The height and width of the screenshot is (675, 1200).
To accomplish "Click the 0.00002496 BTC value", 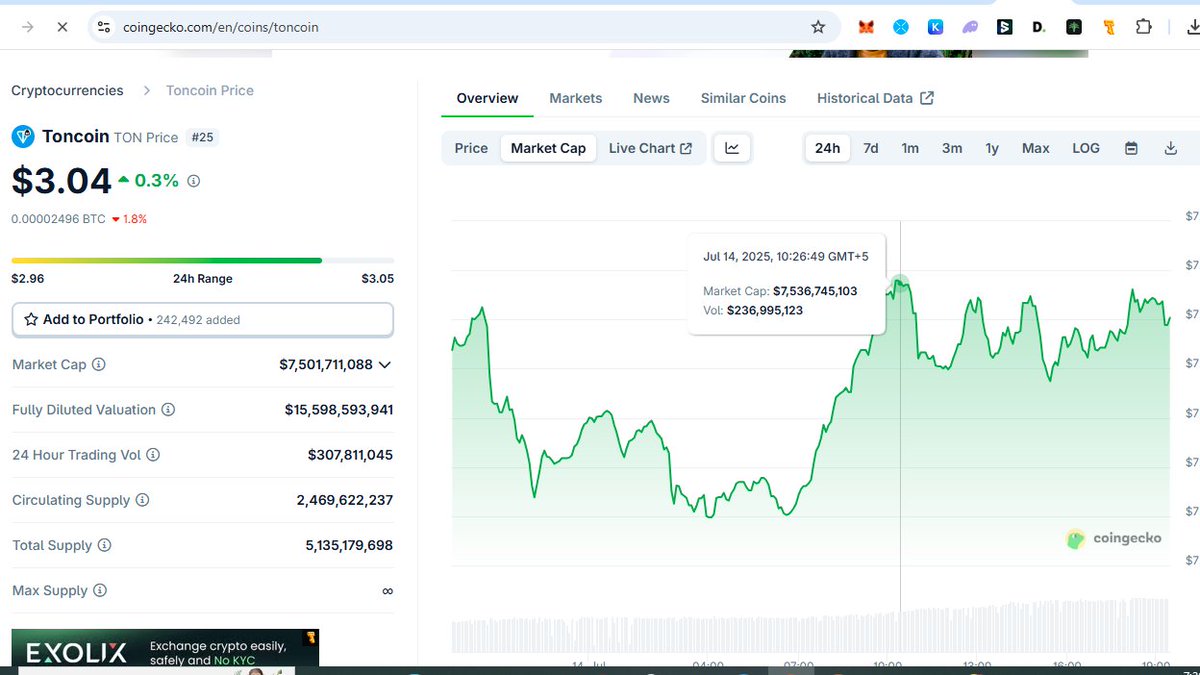I will click(x=58, y=218).
